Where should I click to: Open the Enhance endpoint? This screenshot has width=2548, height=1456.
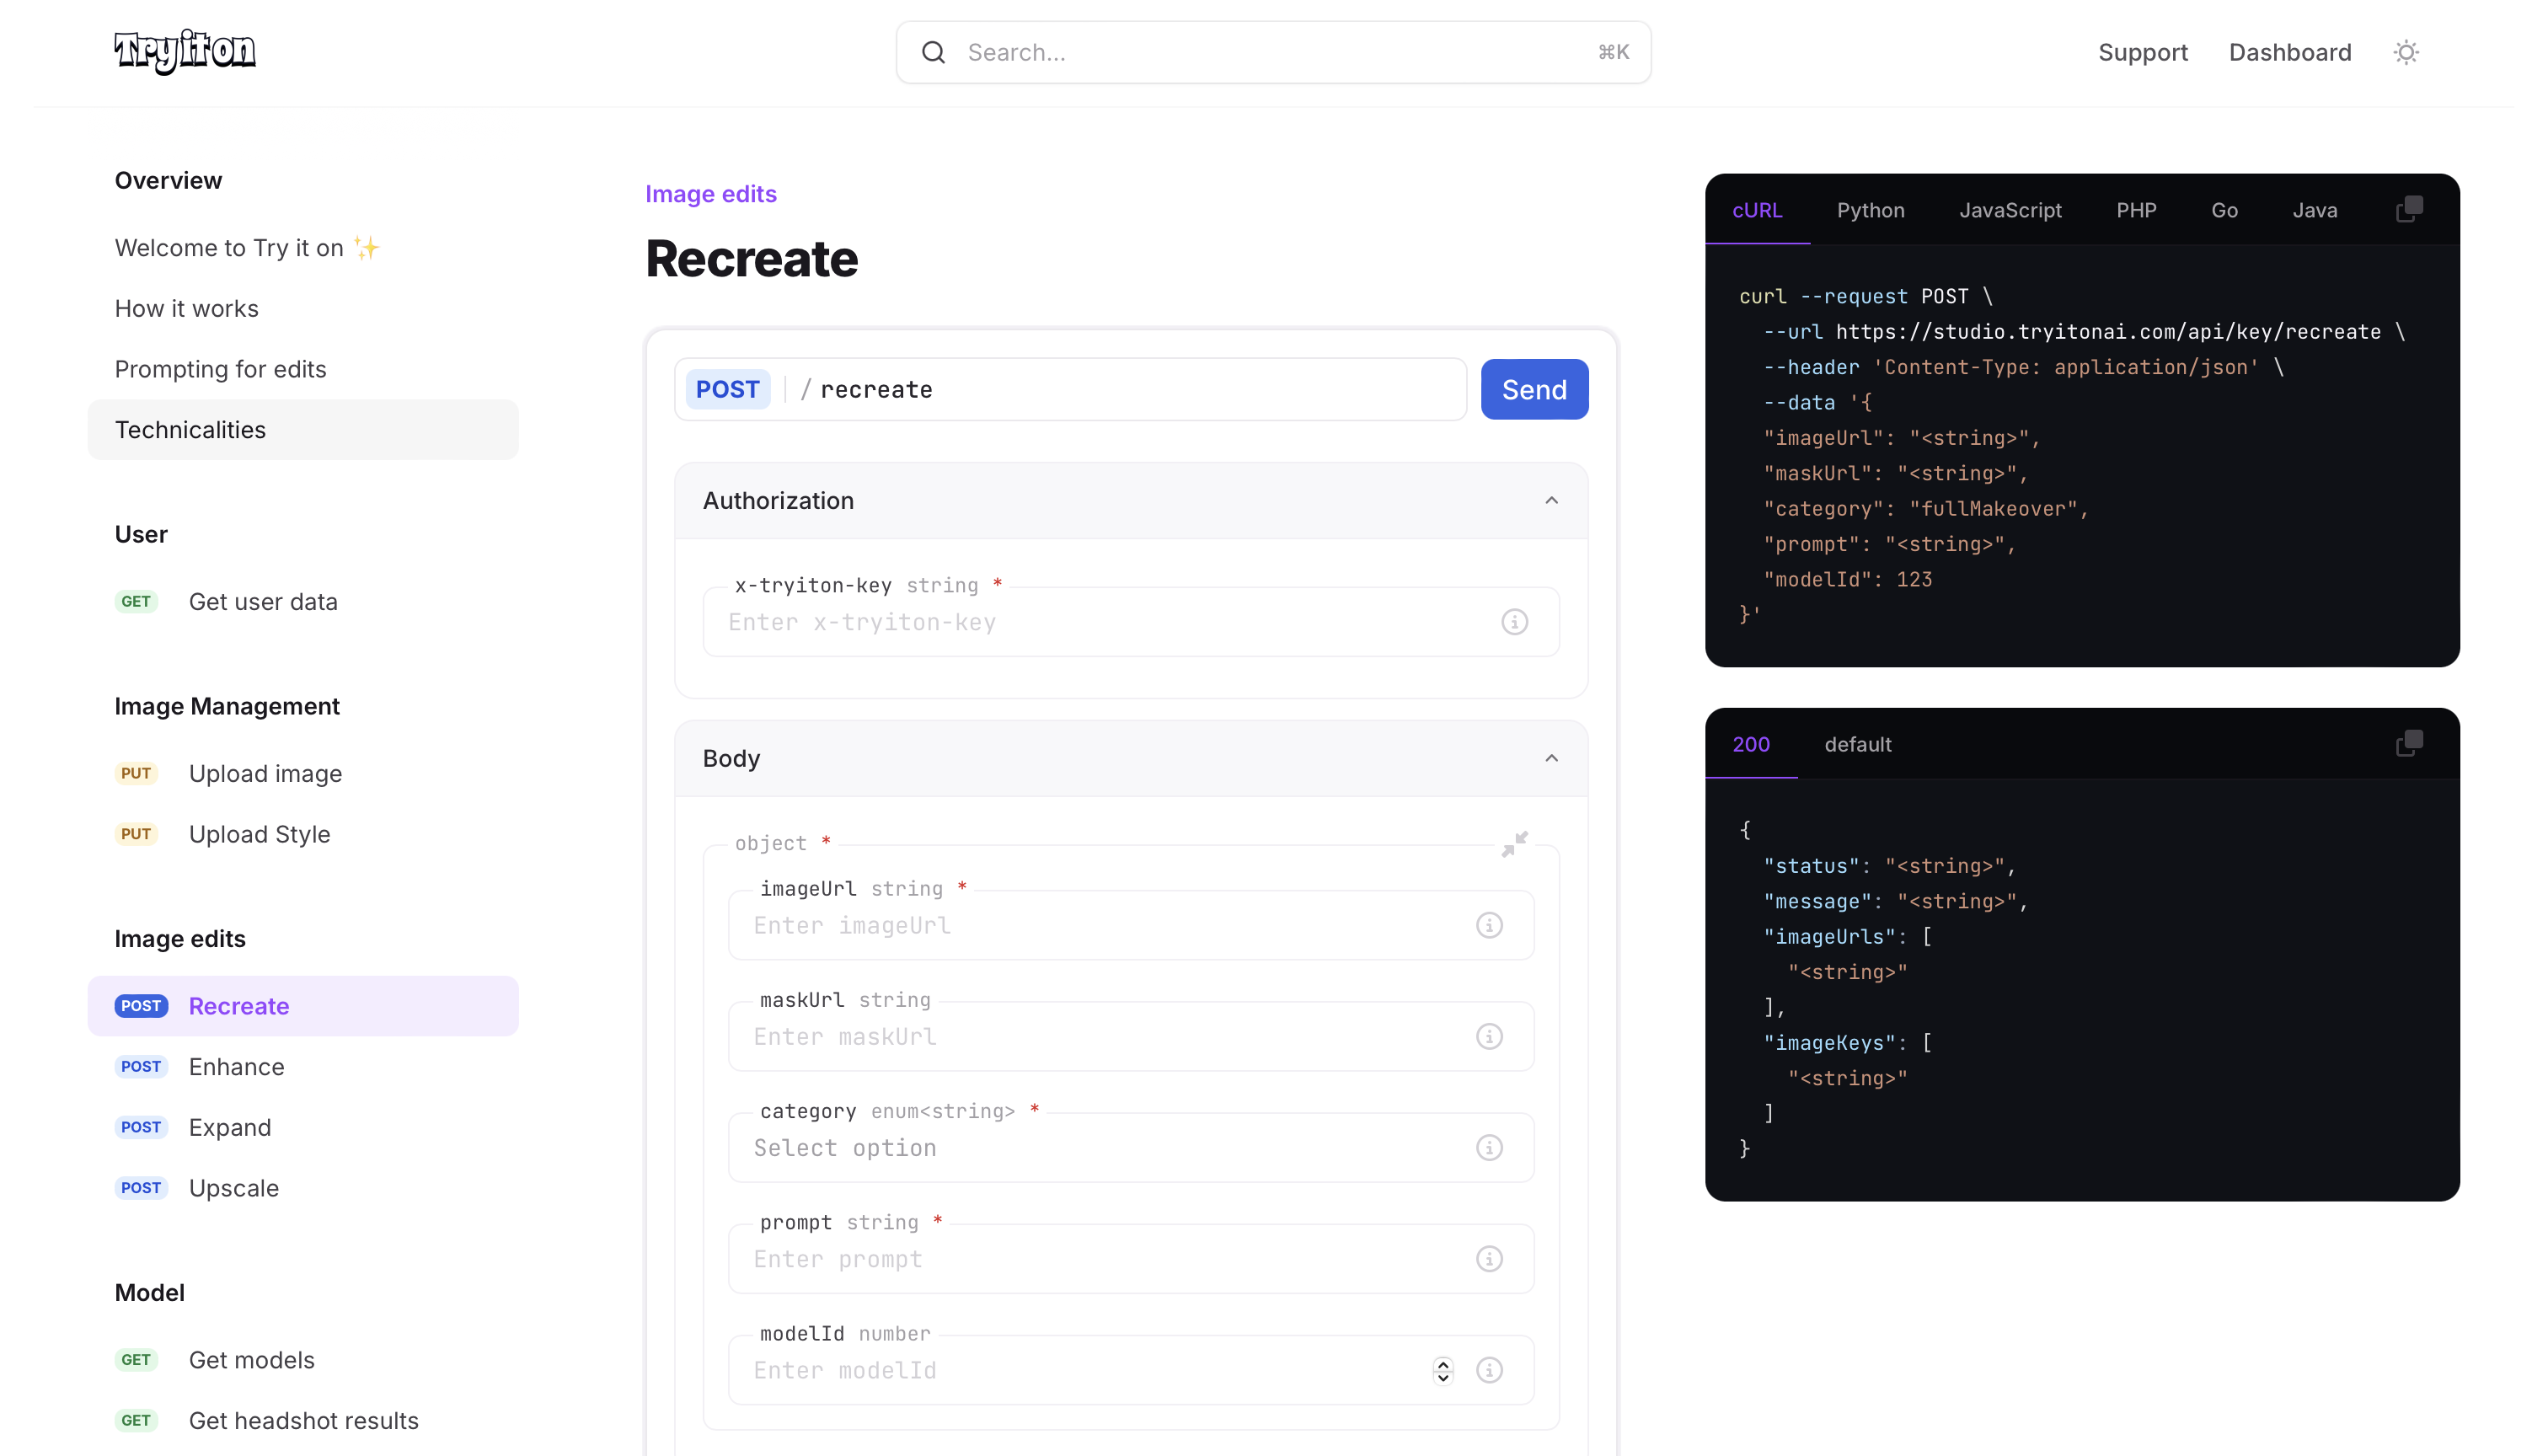303,1067
